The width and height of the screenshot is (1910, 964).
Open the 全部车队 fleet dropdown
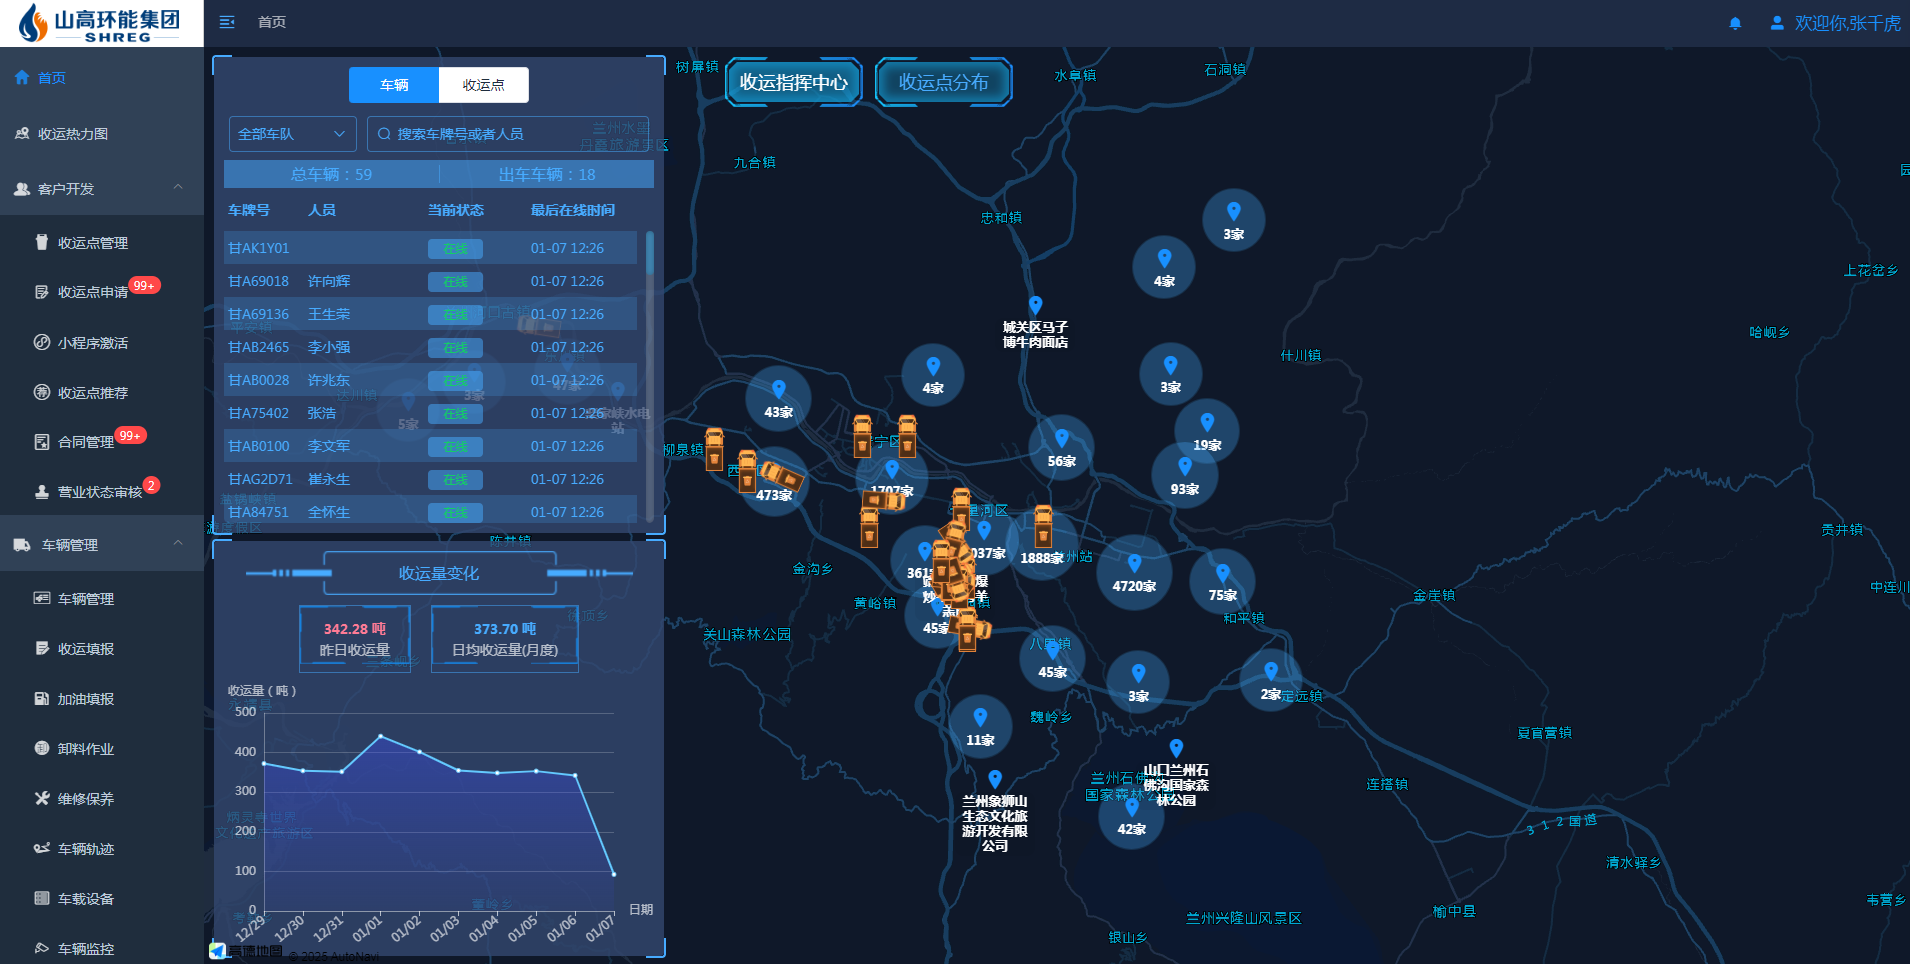click(x=293, y=134)
